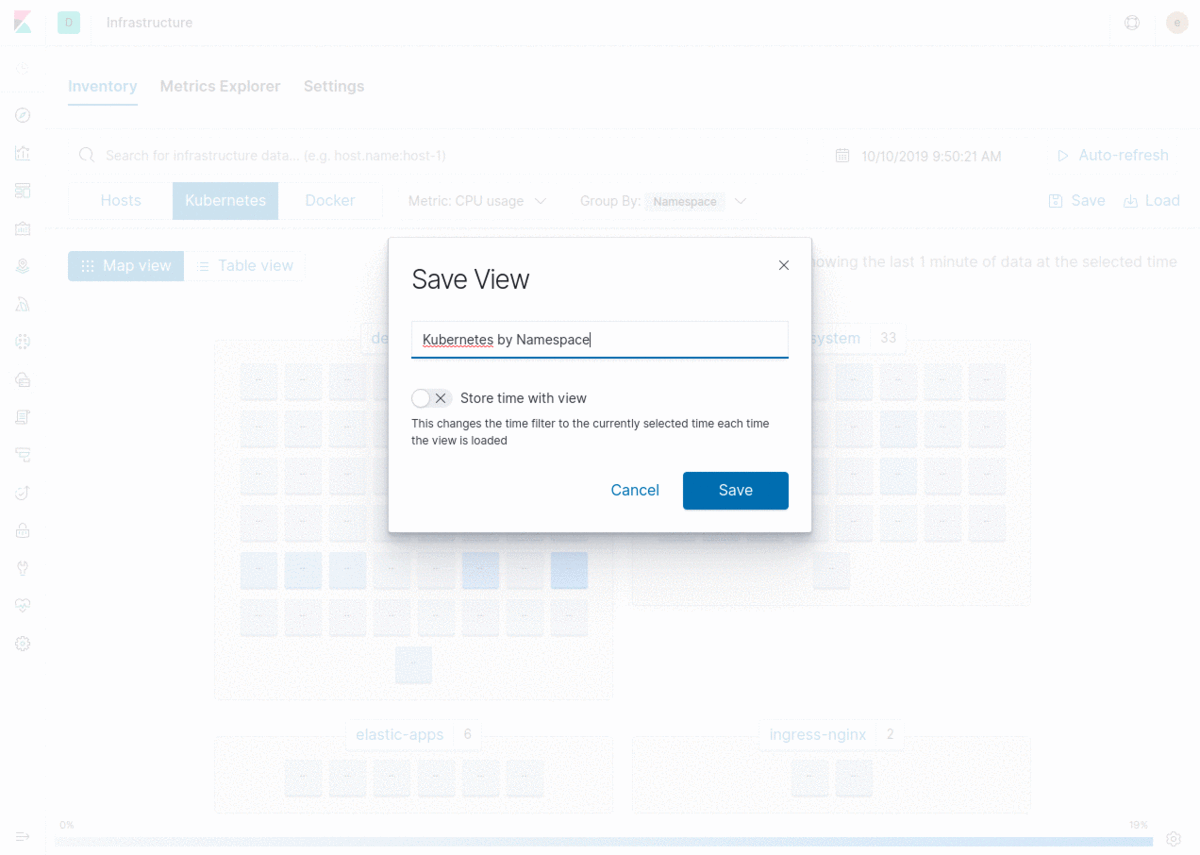
Task: Open the Metric: CPU usage dropdown
Action: pyautogui.click(x=477, y=201)
